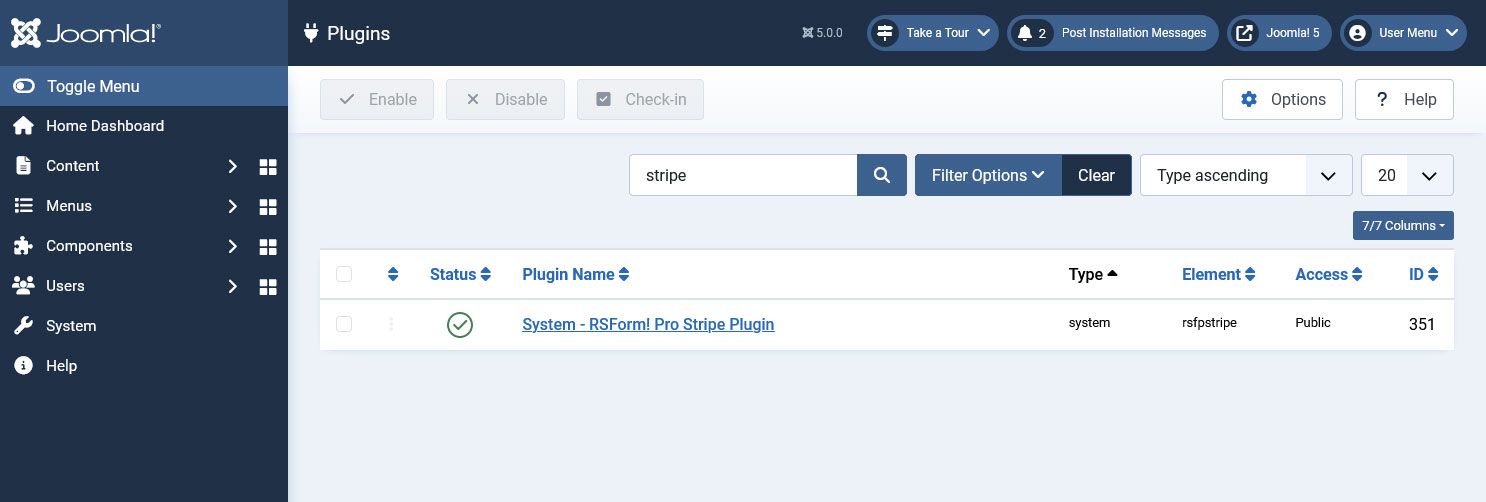The height and width of the screenshot is (502, 1486).
Task: Click the search field containing stripe
Action: point(743,175)
